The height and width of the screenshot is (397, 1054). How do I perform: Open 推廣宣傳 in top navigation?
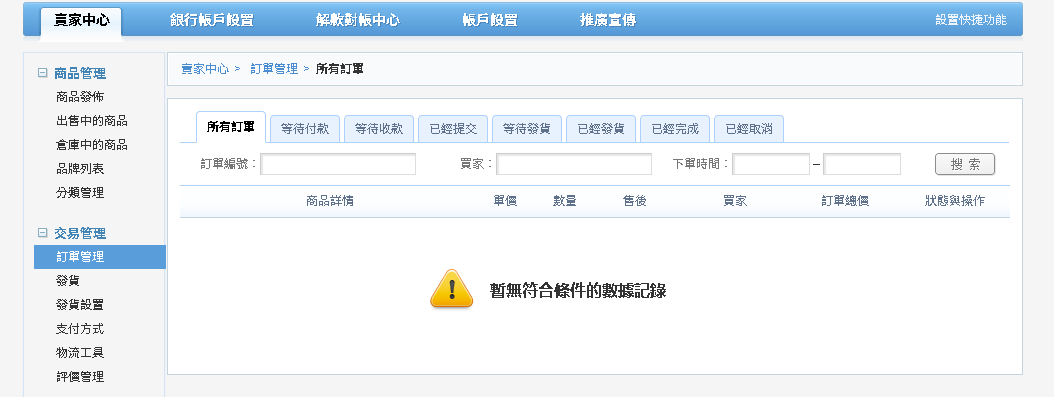coord(608,20)
